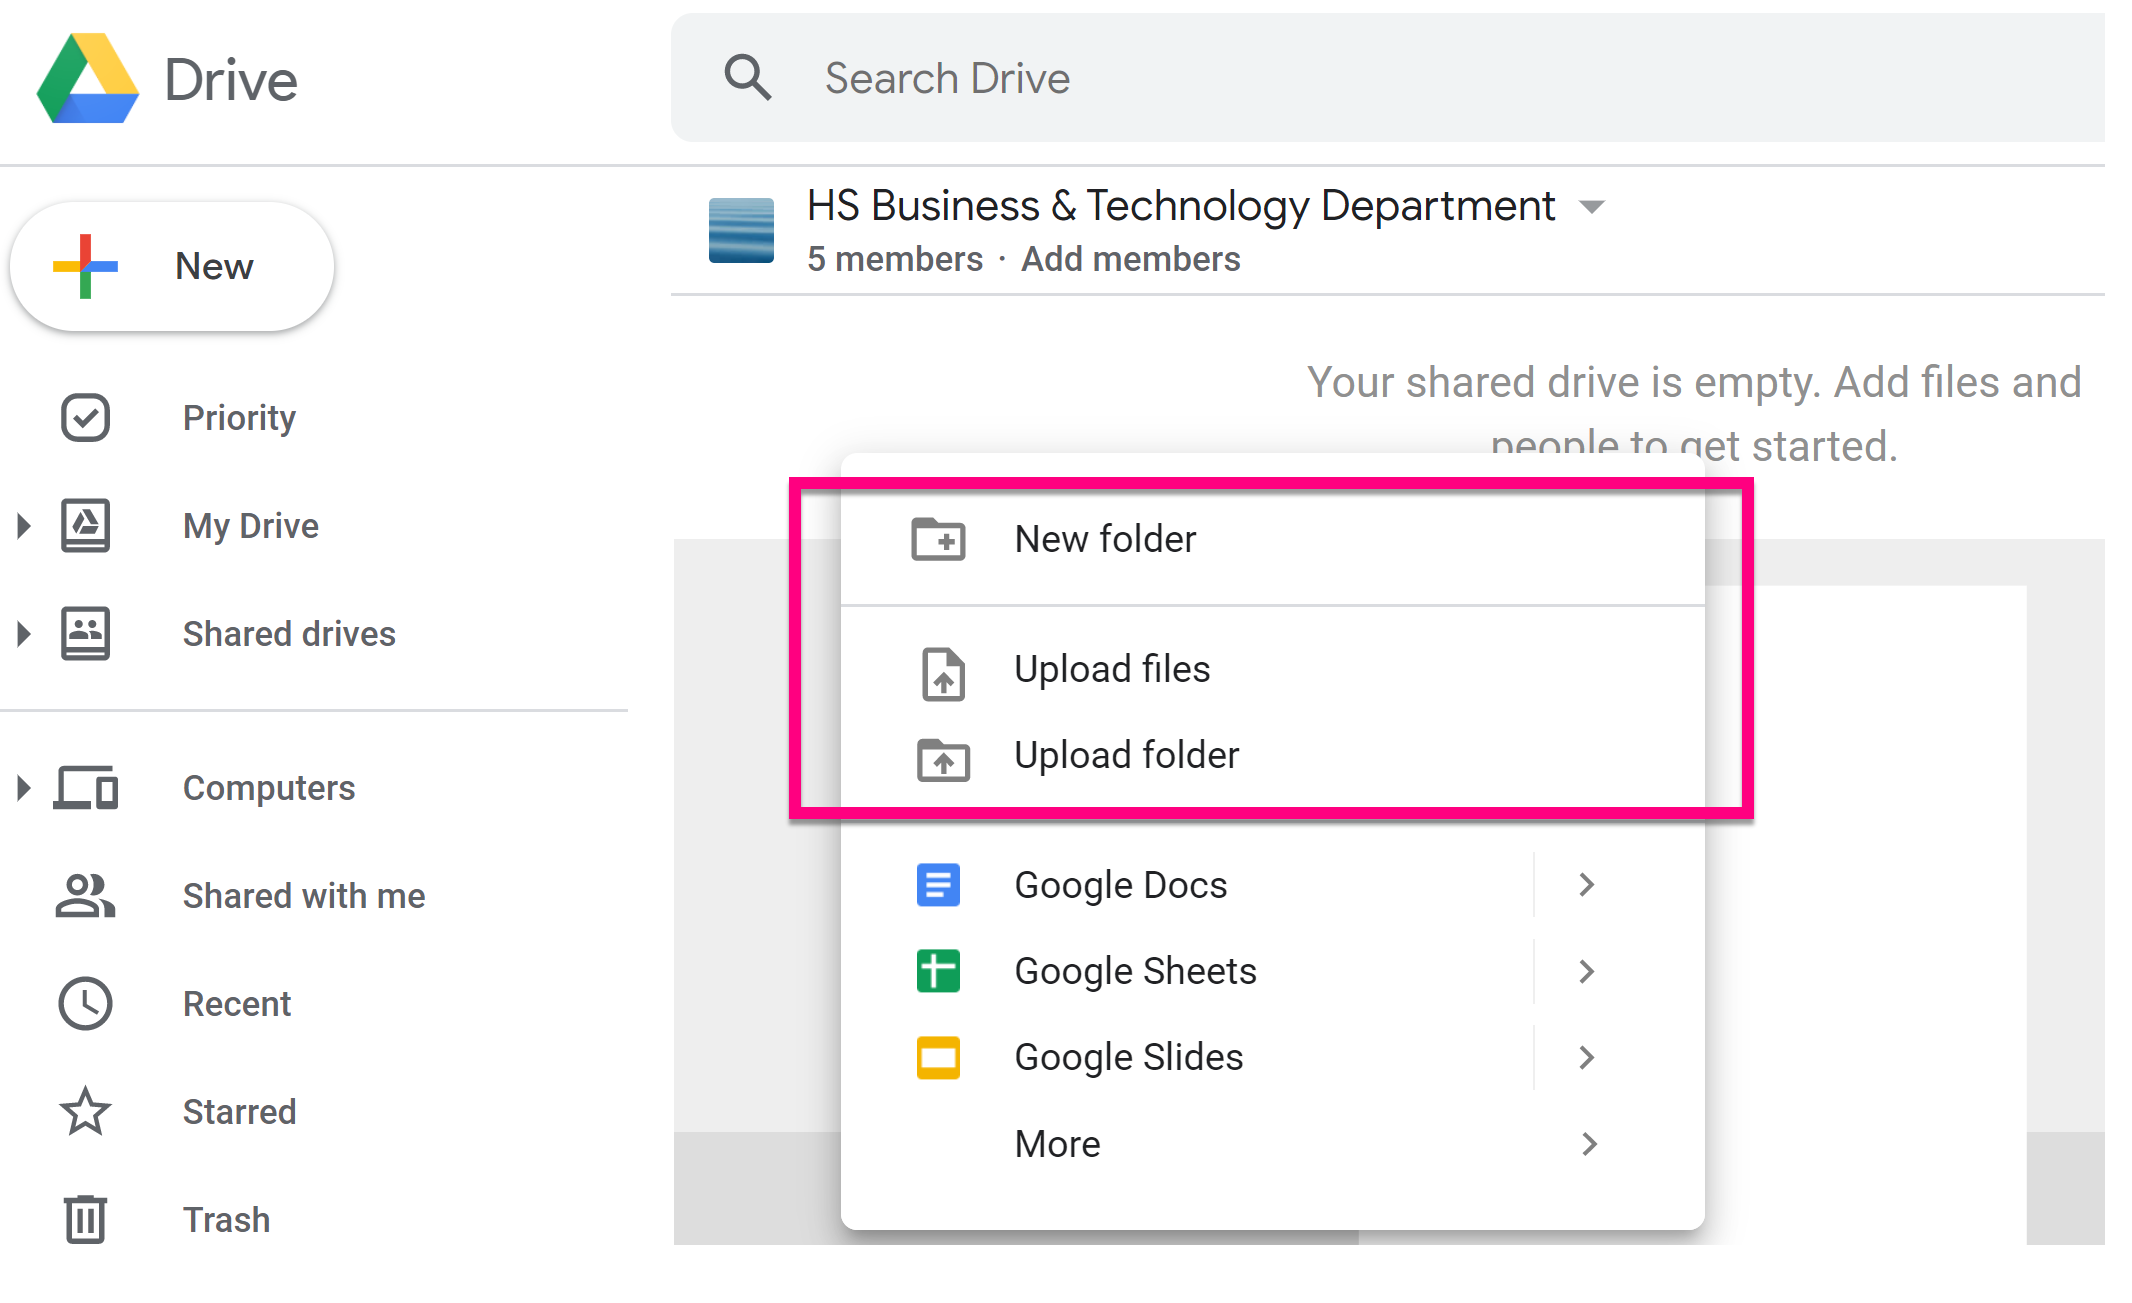Select Starred in the sidebar
This screenshot has width=2132, height=1303.
click(238, 1111)
